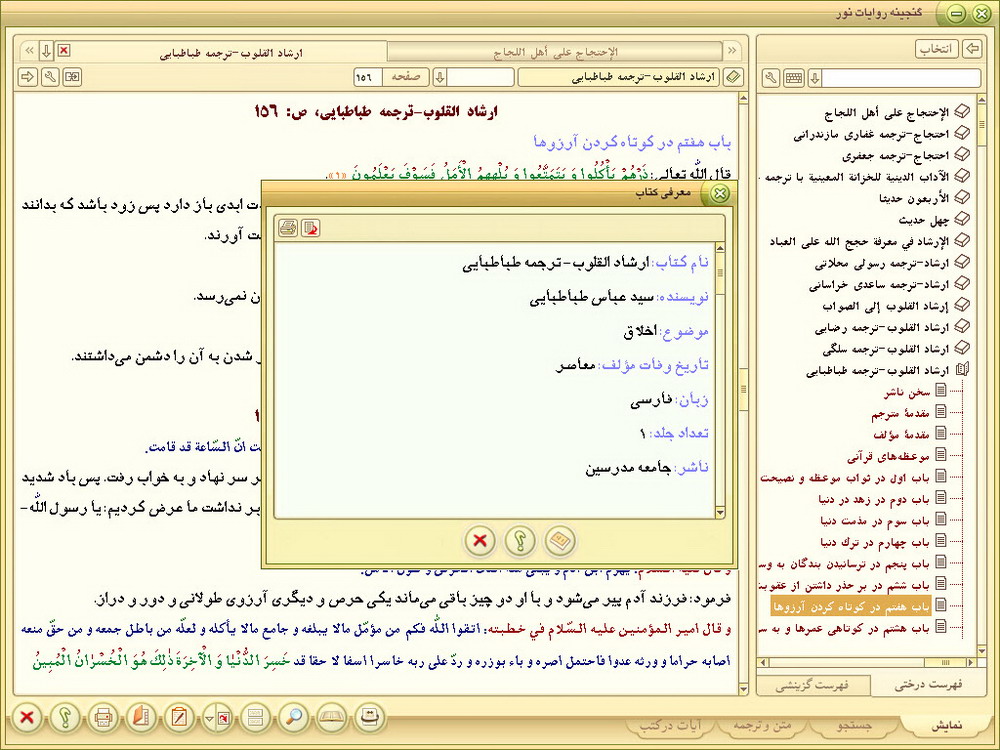Print the book info from the معرفی کتاب dialog
Image resolution: width=1000 pixels, height=750 pixels.
[288, 228]
